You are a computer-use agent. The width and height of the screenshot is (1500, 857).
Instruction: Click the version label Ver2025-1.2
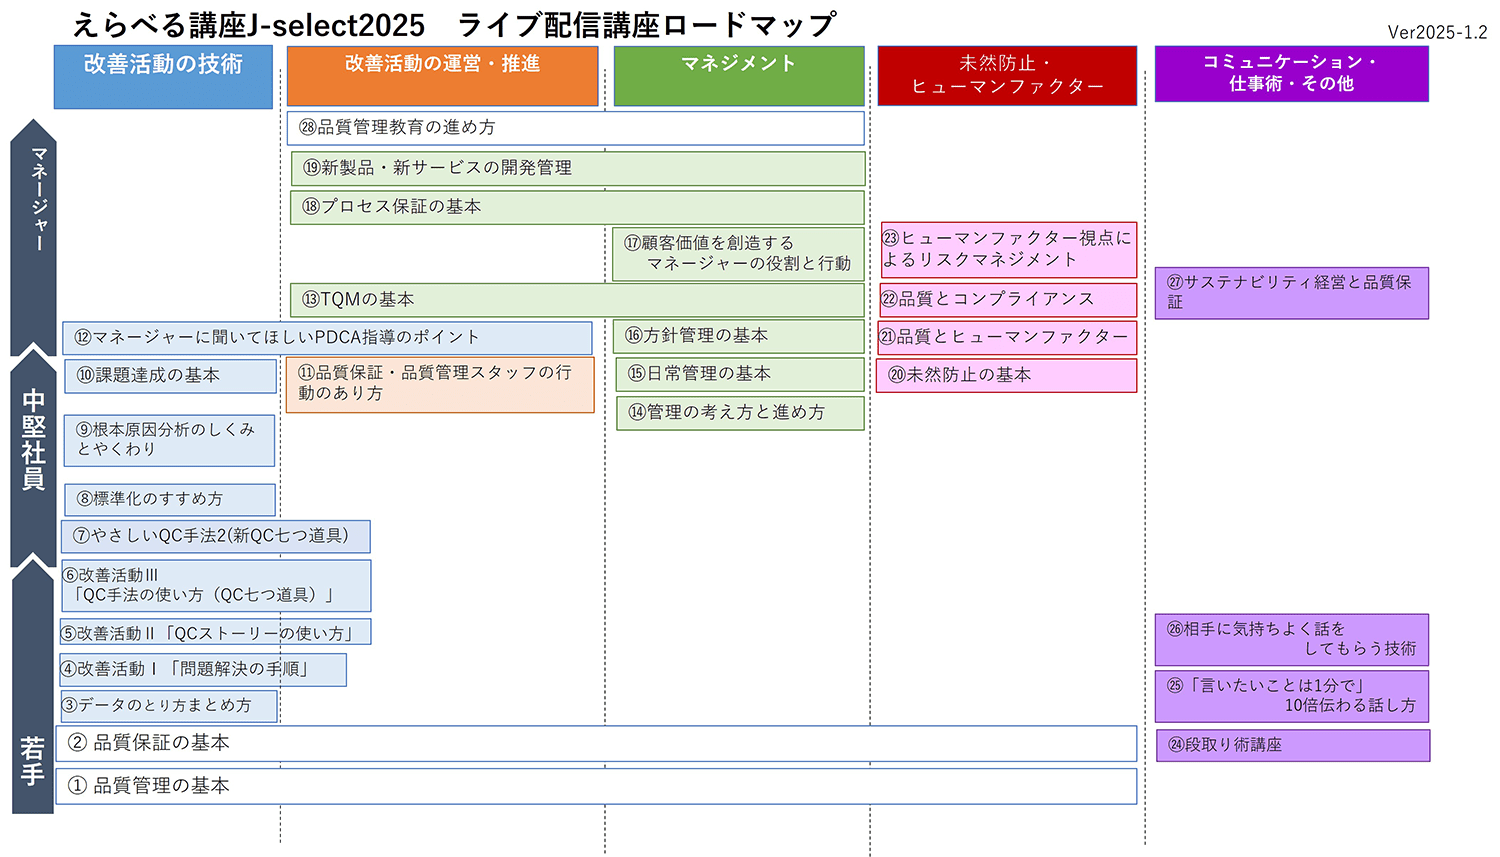[x=1437, y=32]
